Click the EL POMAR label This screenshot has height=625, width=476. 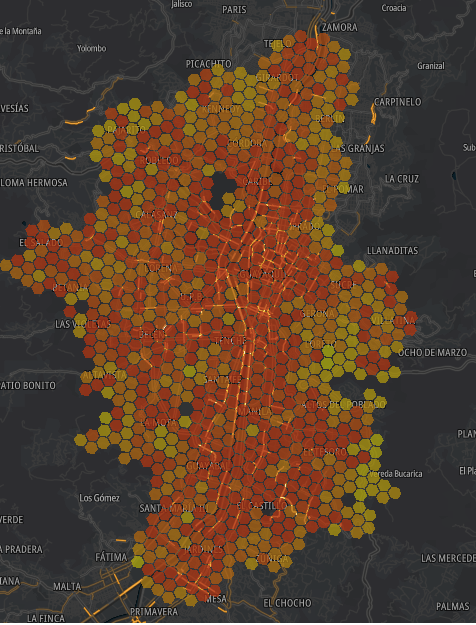point(343,189)
